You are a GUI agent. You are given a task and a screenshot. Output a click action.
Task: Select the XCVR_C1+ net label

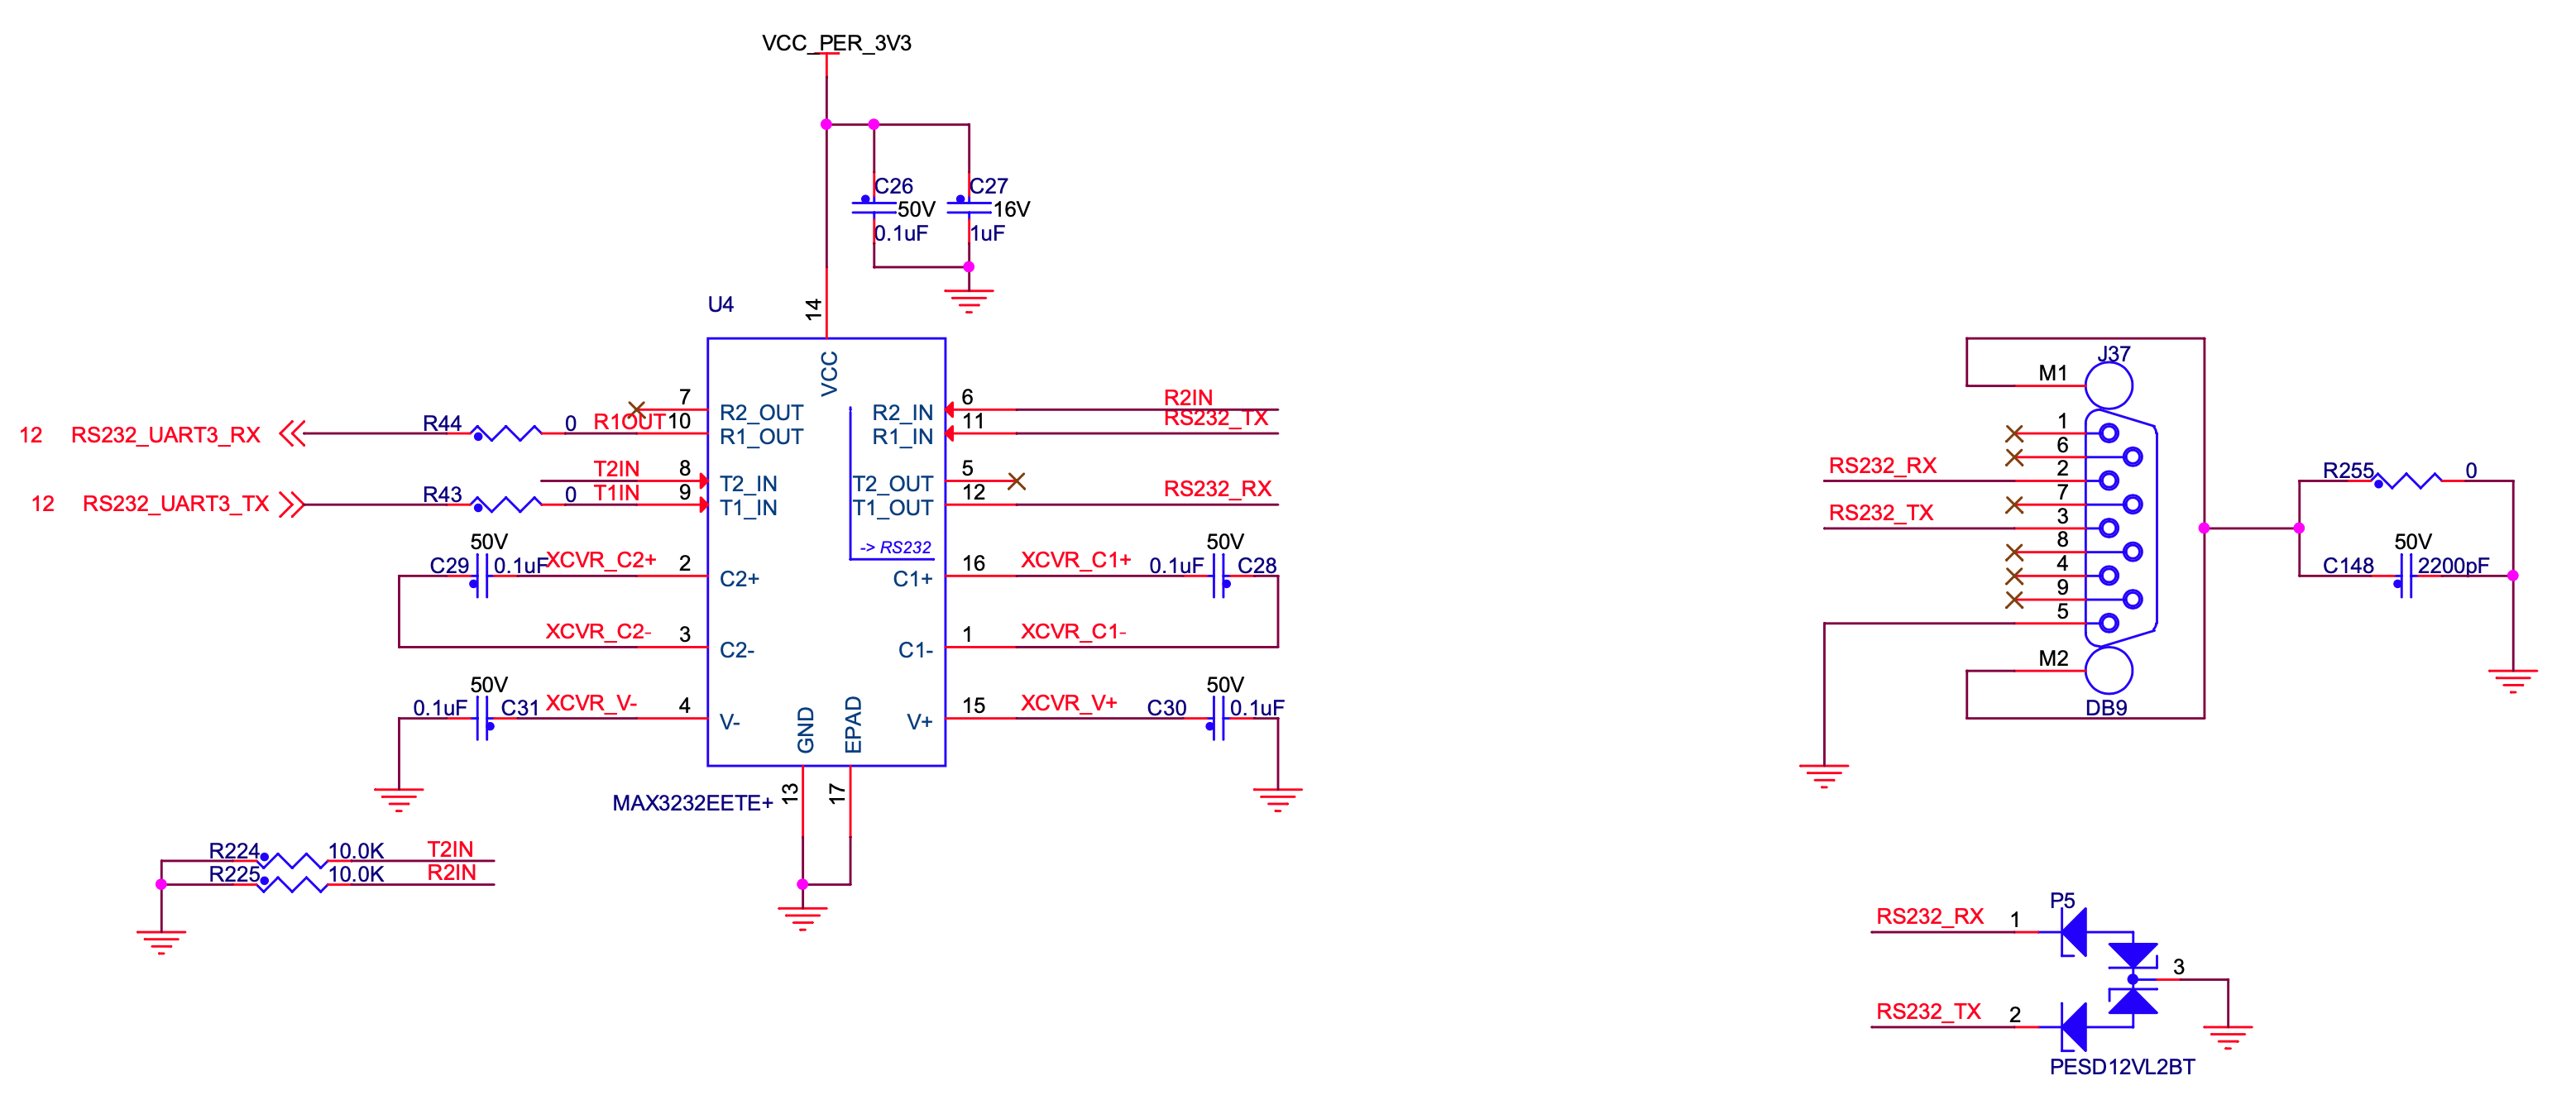pyautogui.click(x=1075, y=560)
